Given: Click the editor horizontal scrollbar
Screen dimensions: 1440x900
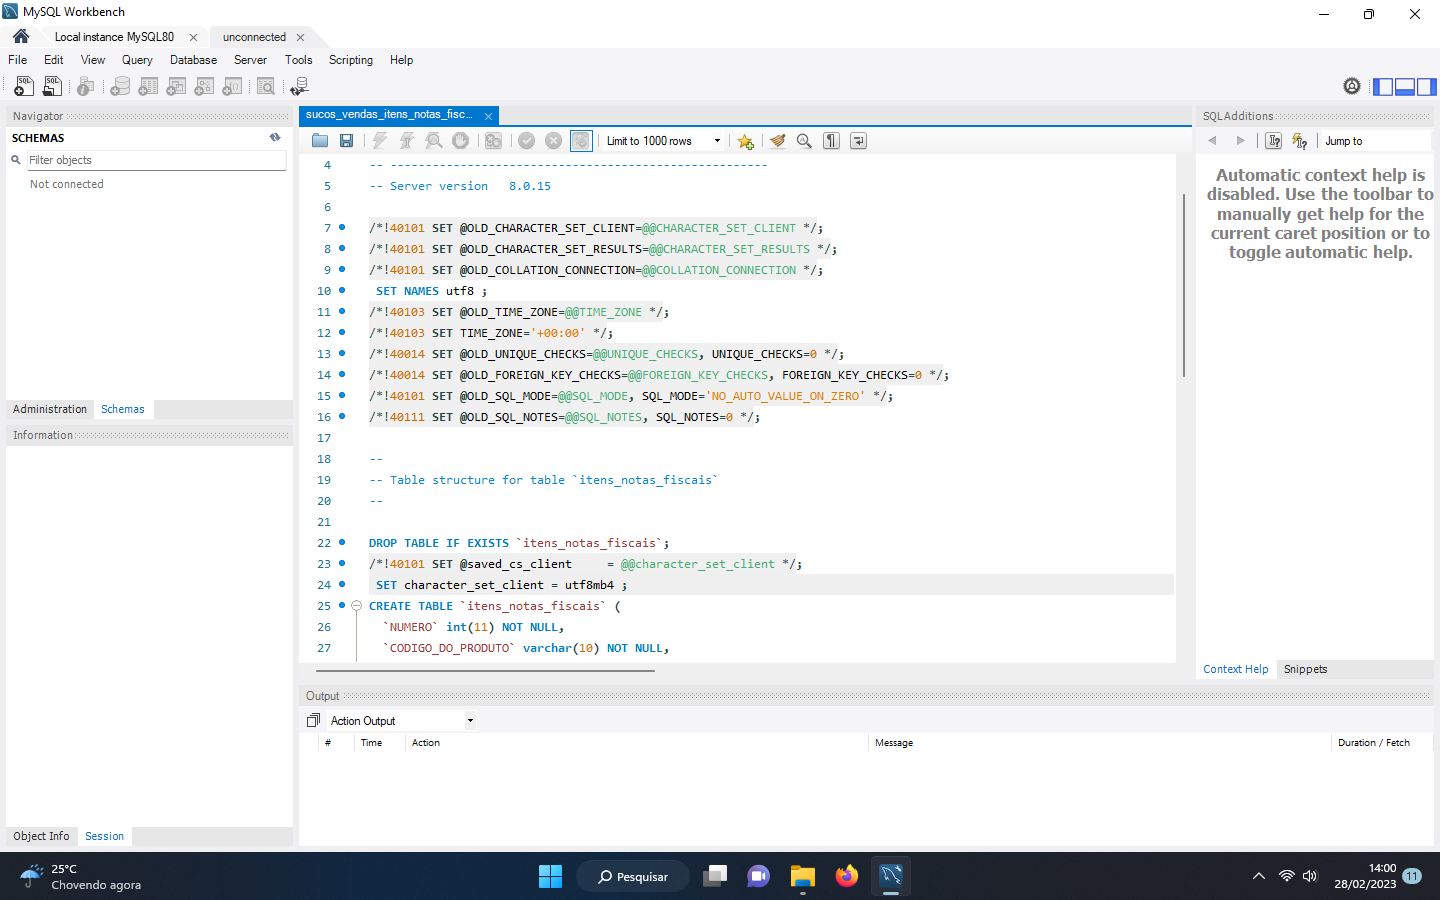Looking at the screenshot, I should (485, 671).
